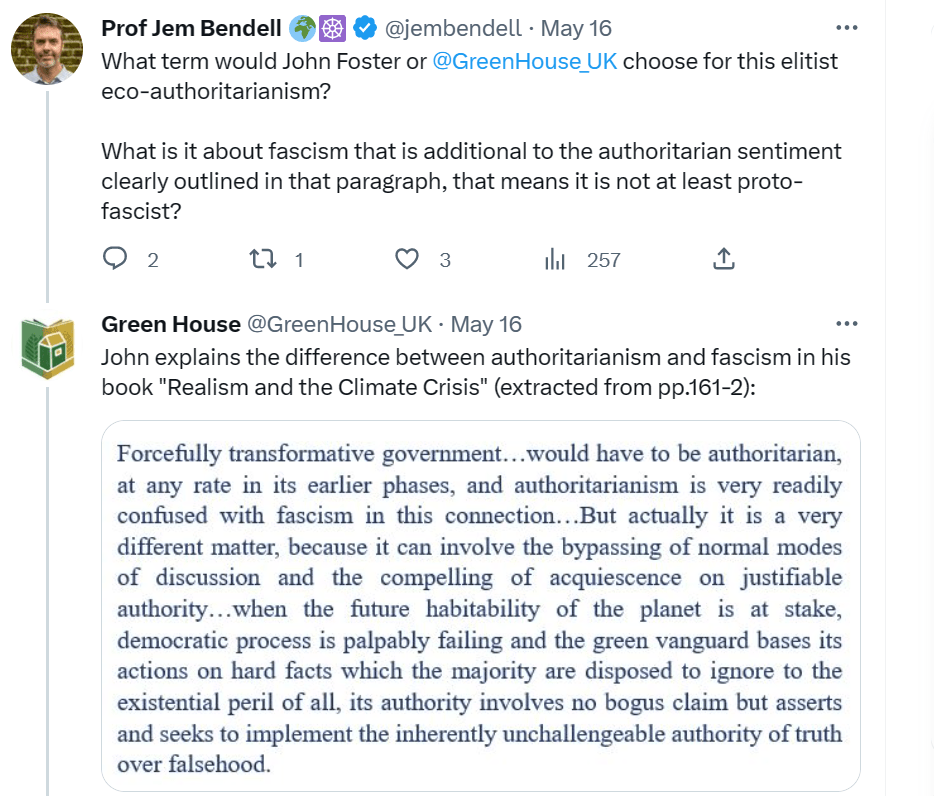Enlarge the book extract image

[480, 606]
